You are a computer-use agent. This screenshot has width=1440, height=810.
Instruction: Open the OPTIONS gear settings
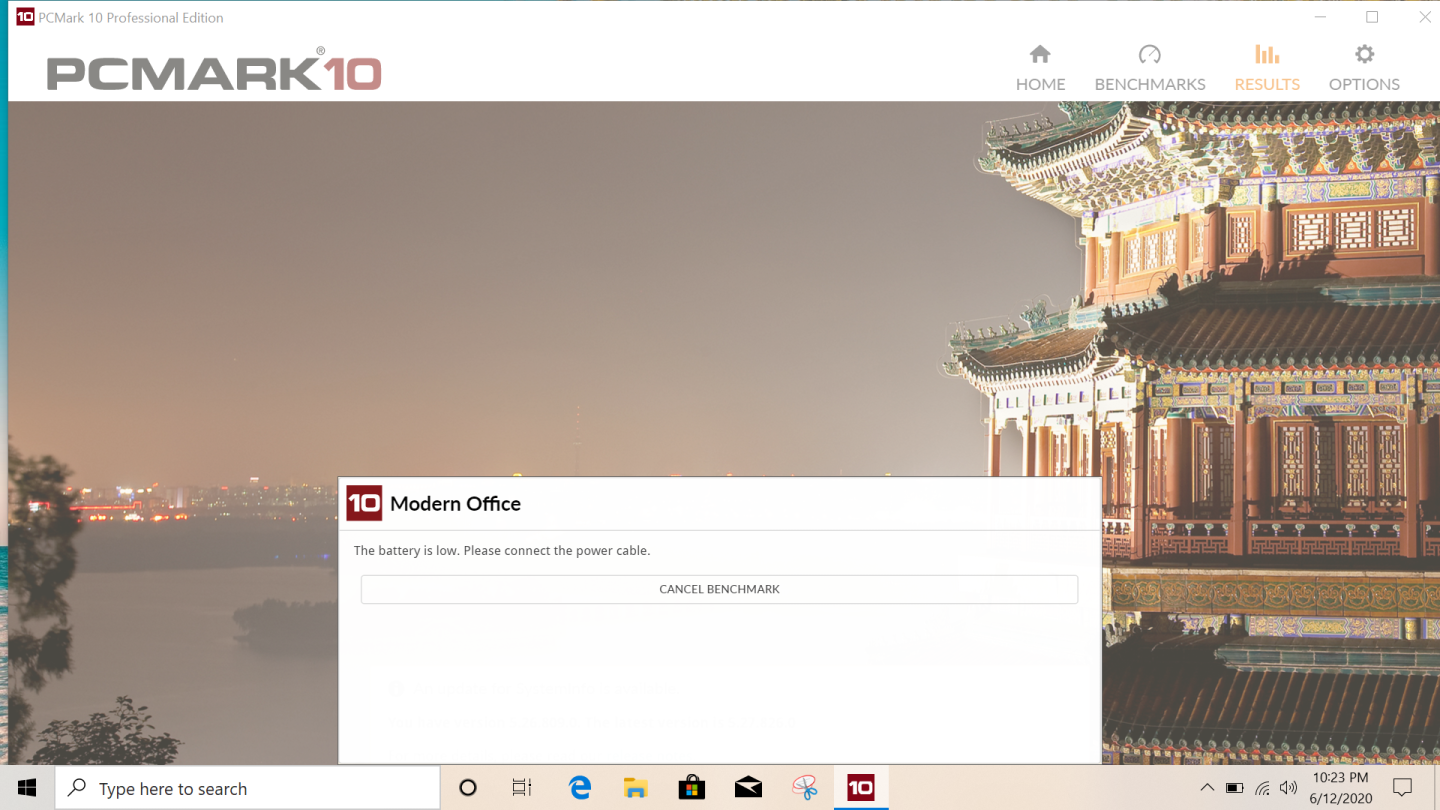point(1364,68)
